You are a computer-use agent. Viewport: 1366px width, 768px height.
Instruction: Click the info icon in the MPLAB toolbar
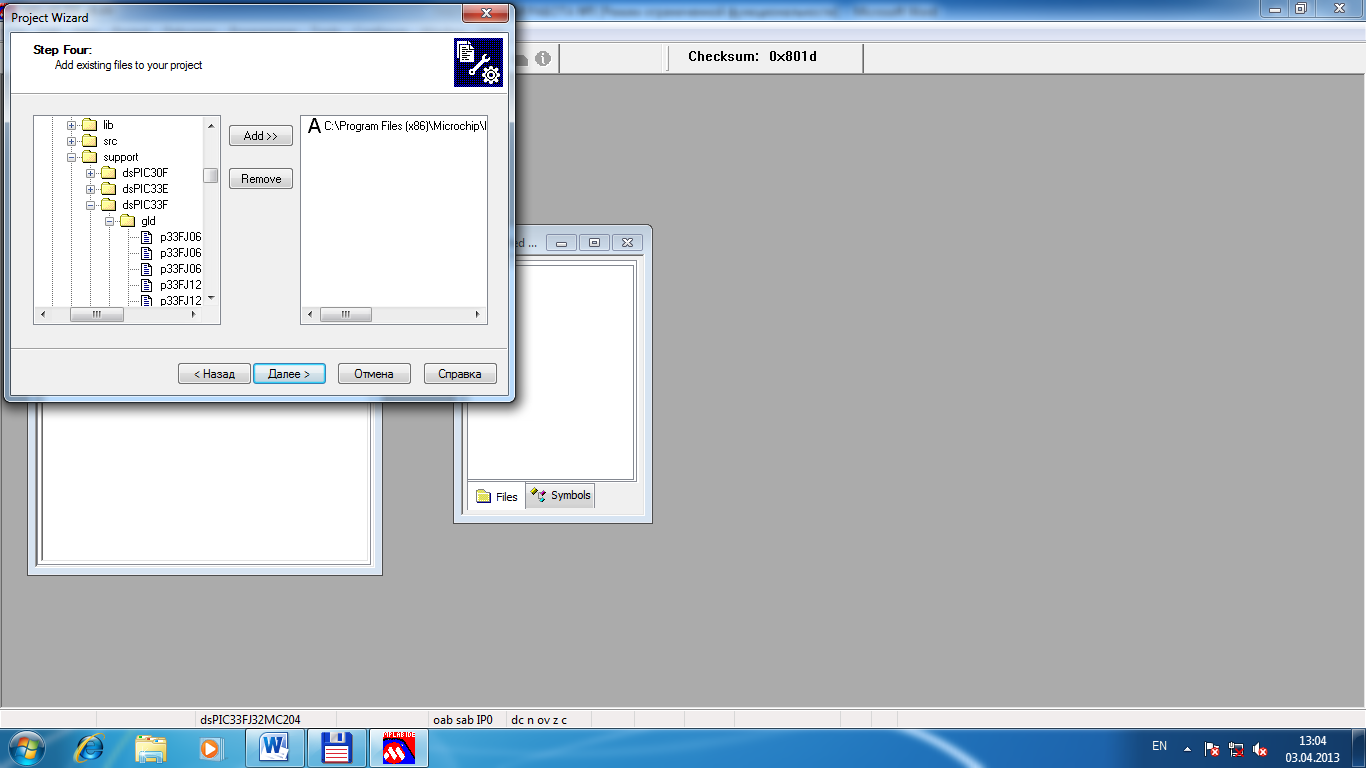tap(543, 59)
